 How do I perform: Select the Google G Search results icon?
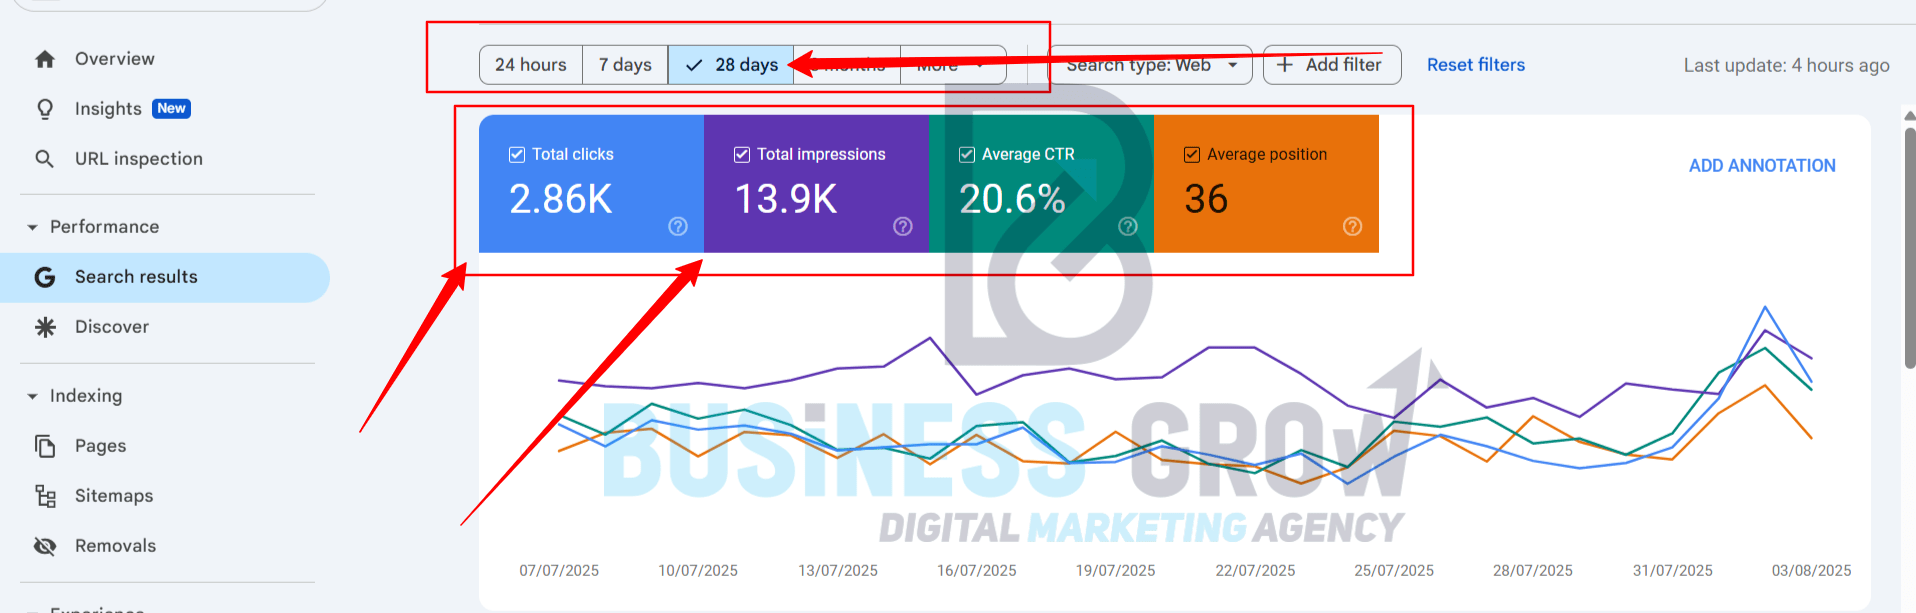[x=45, y=277]
